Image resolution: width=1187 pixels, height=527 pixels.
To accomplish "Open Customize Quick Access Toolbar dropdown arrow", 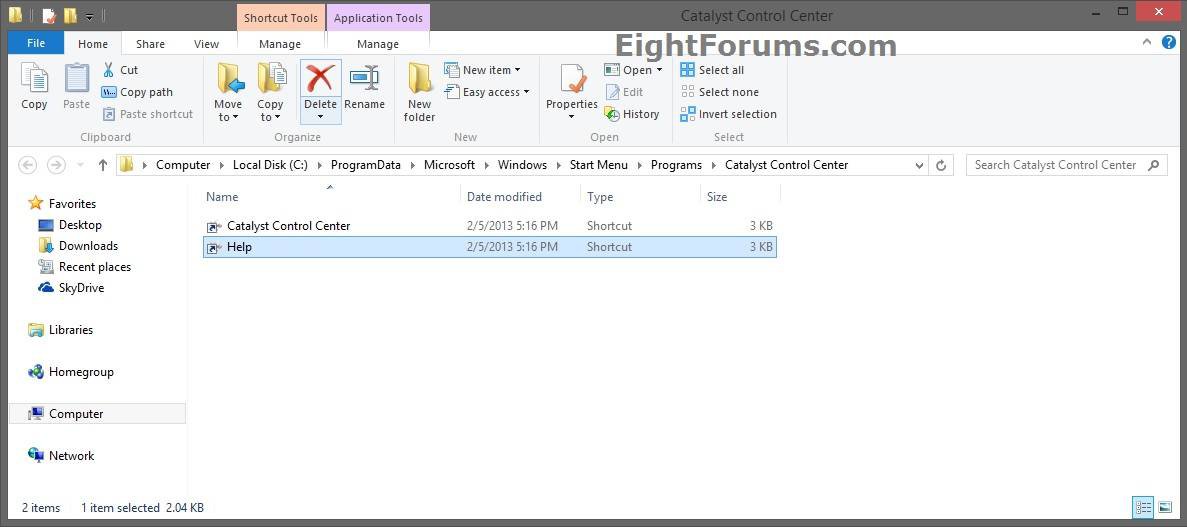I will pos(89,16).
